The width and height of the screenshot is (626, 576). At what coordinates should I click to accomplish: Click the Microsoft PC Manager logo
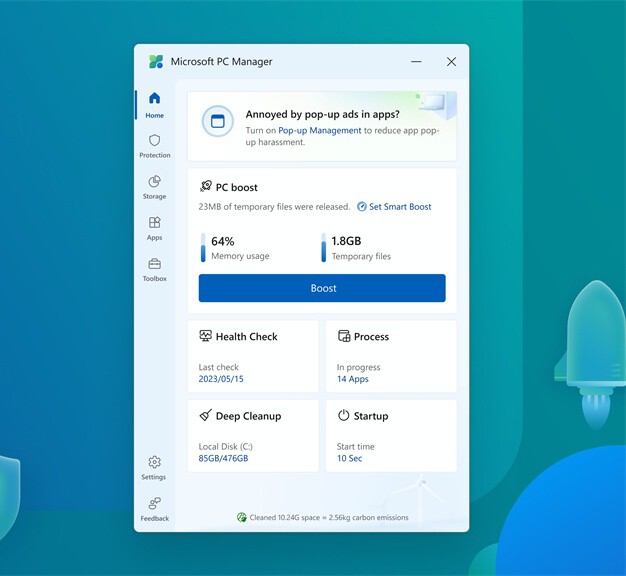(156, 62)
